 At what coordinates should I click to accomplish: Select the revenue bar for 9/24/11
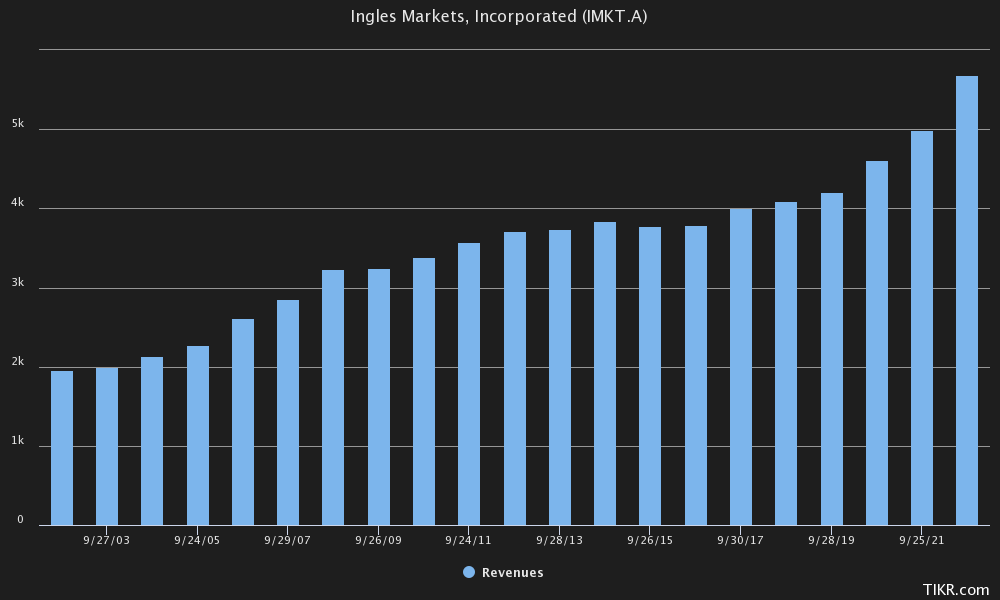pyautogui.click(x=469, y=384)
